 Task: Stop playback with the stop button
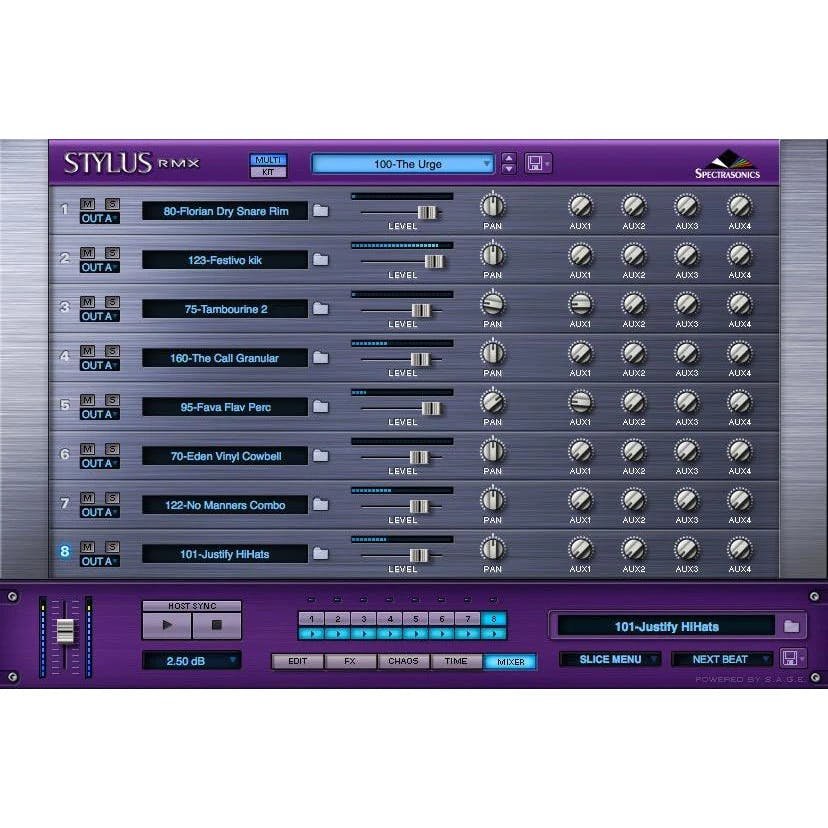217,625
